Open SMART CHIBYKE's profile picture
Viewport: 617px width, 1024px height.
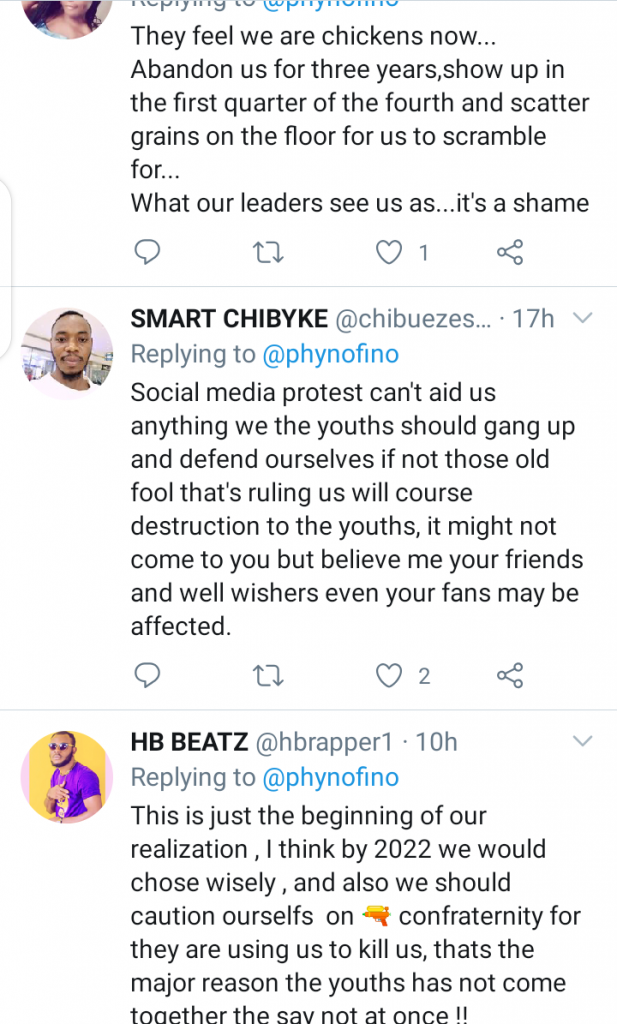tap(67, 353)
